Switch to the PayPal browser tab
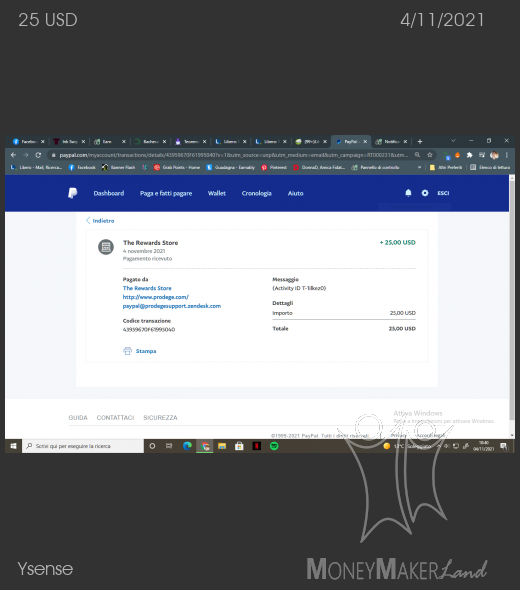Screen dimensions: 520x590 point(351,141)
